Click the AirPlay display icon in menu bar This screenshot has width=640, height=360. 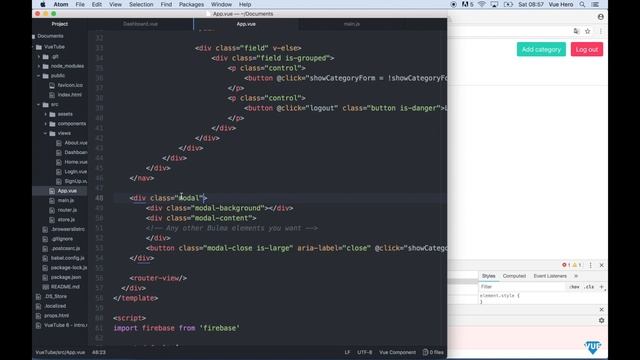point(494,4)
